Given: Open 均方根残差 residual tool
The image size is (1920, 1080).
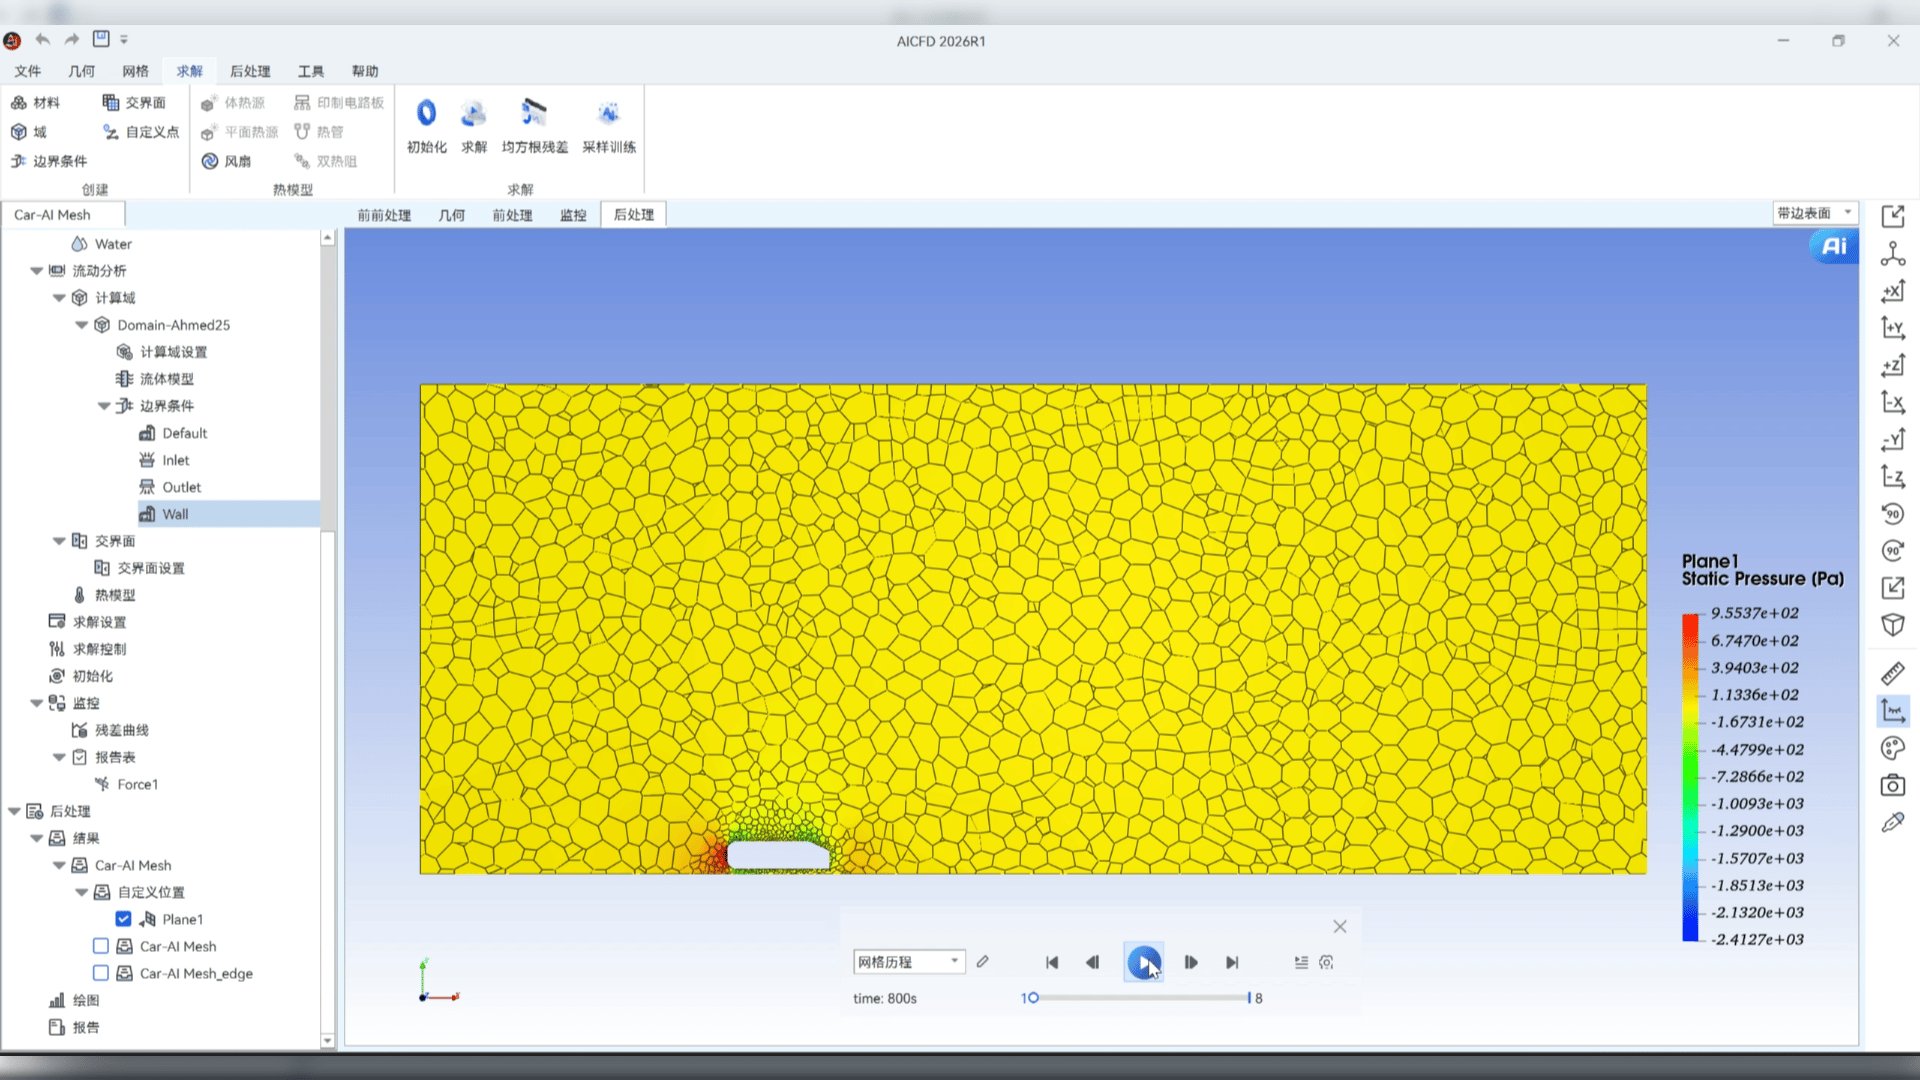Looking at the screenshot, I should (x=534, y=125).
